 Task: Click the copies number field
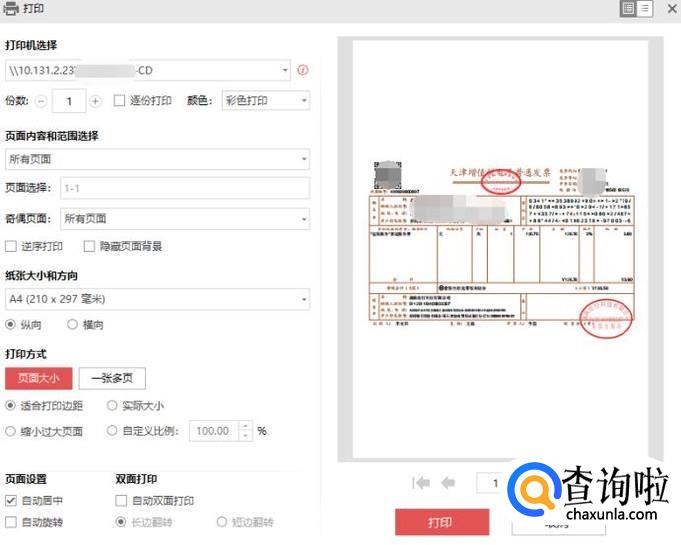[69, 101]
